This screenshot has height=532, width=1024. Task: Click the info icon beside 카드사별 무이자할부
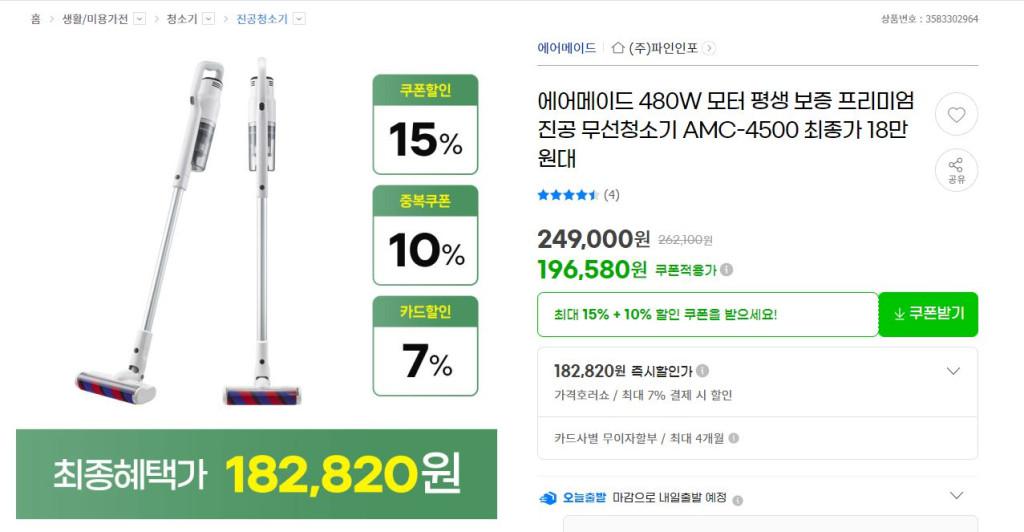click(x=734, y=438)
